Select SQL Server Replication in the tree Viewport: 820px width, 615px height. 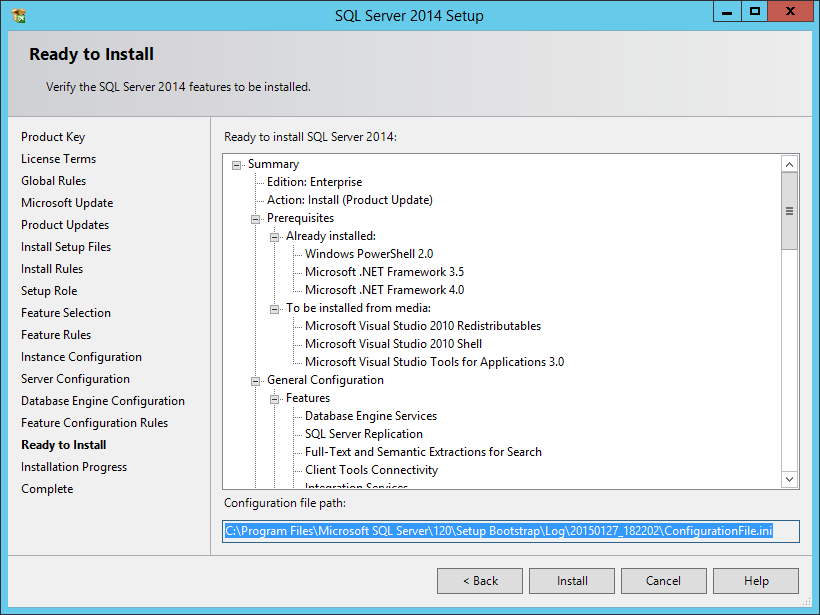tap(363, 433)
